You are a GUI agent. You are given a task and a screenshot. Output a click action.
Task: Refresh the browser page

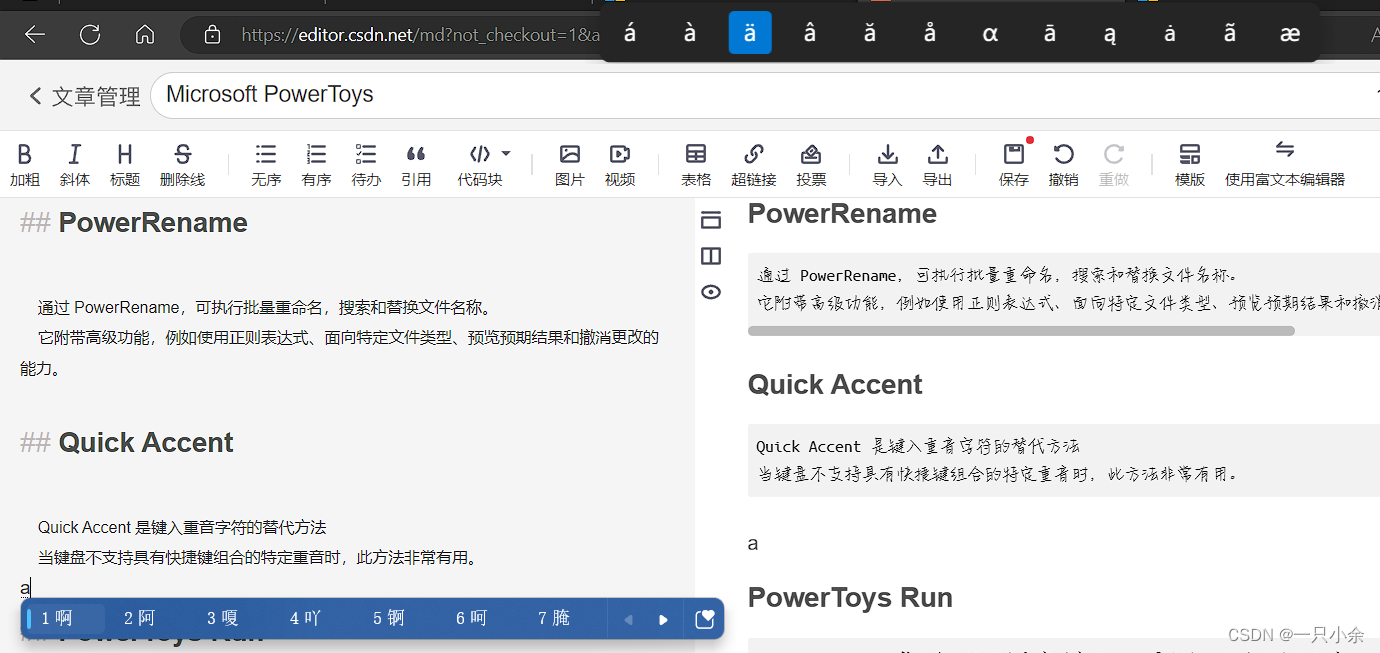[90, 35]
